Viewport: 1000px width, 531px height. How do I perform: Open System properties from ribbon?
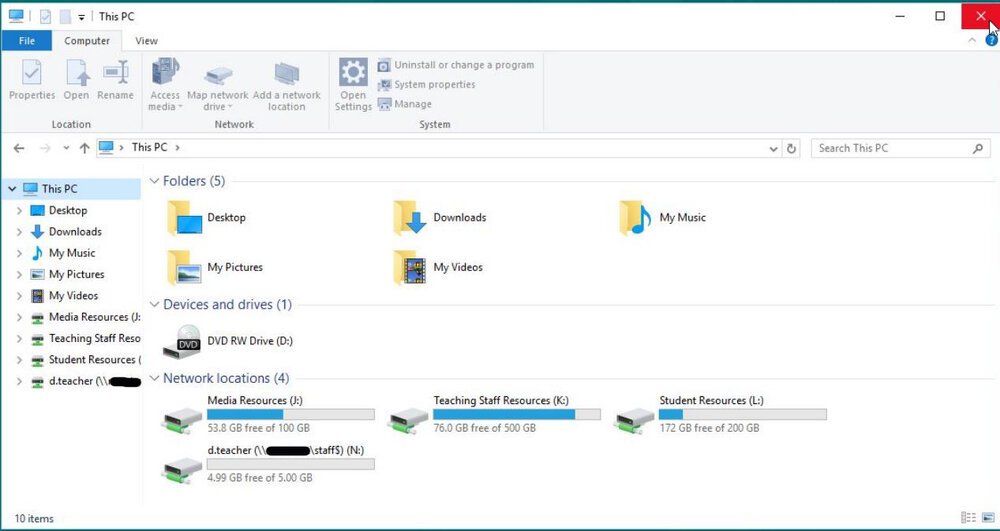pos(426,85)
